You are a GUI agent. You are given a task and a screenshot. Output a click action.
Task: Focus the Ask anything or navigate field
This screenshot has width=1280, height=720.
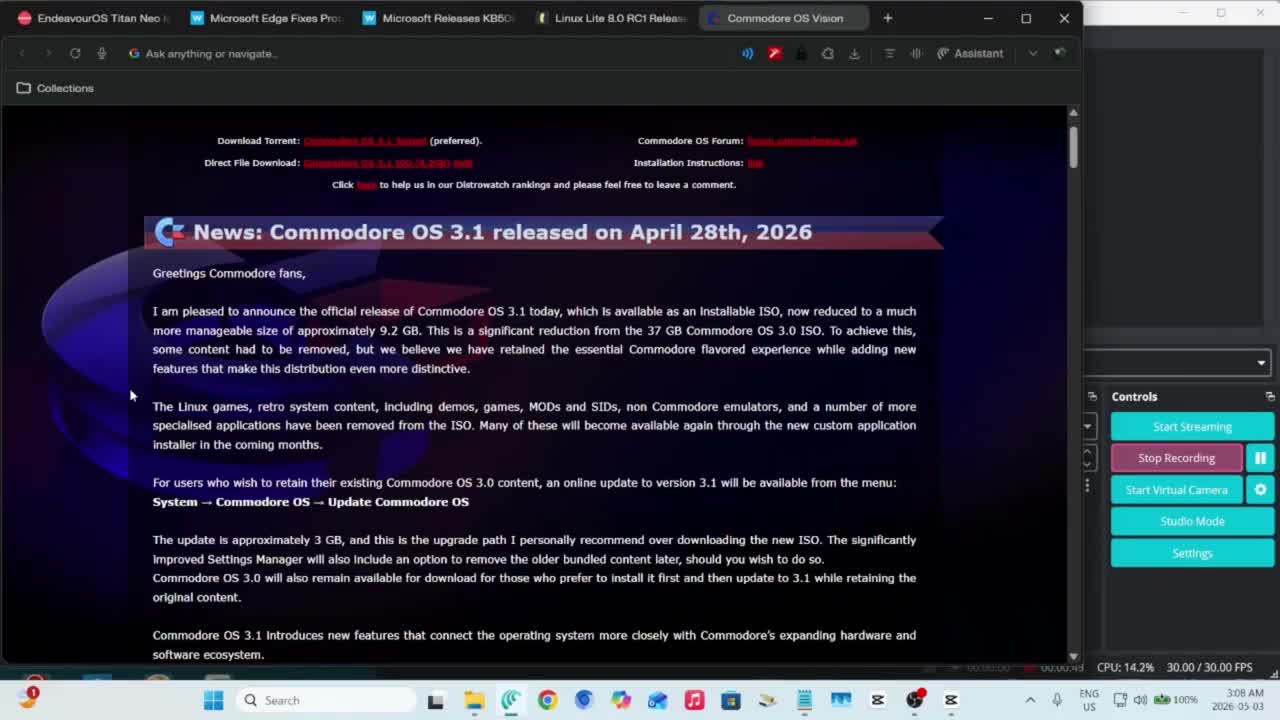430,53
